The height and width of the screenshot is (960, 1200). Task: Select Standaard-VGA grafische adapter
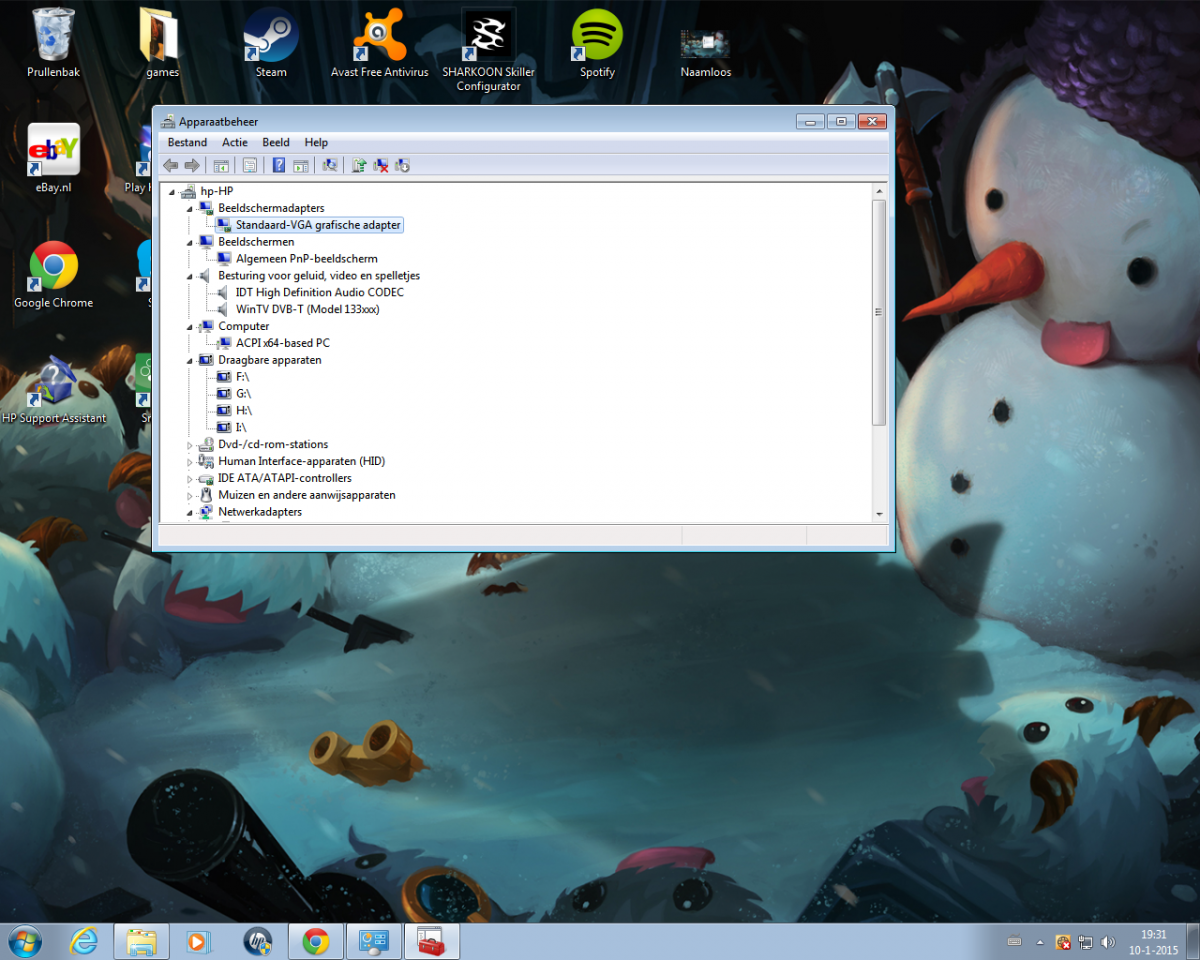[318, 225]
